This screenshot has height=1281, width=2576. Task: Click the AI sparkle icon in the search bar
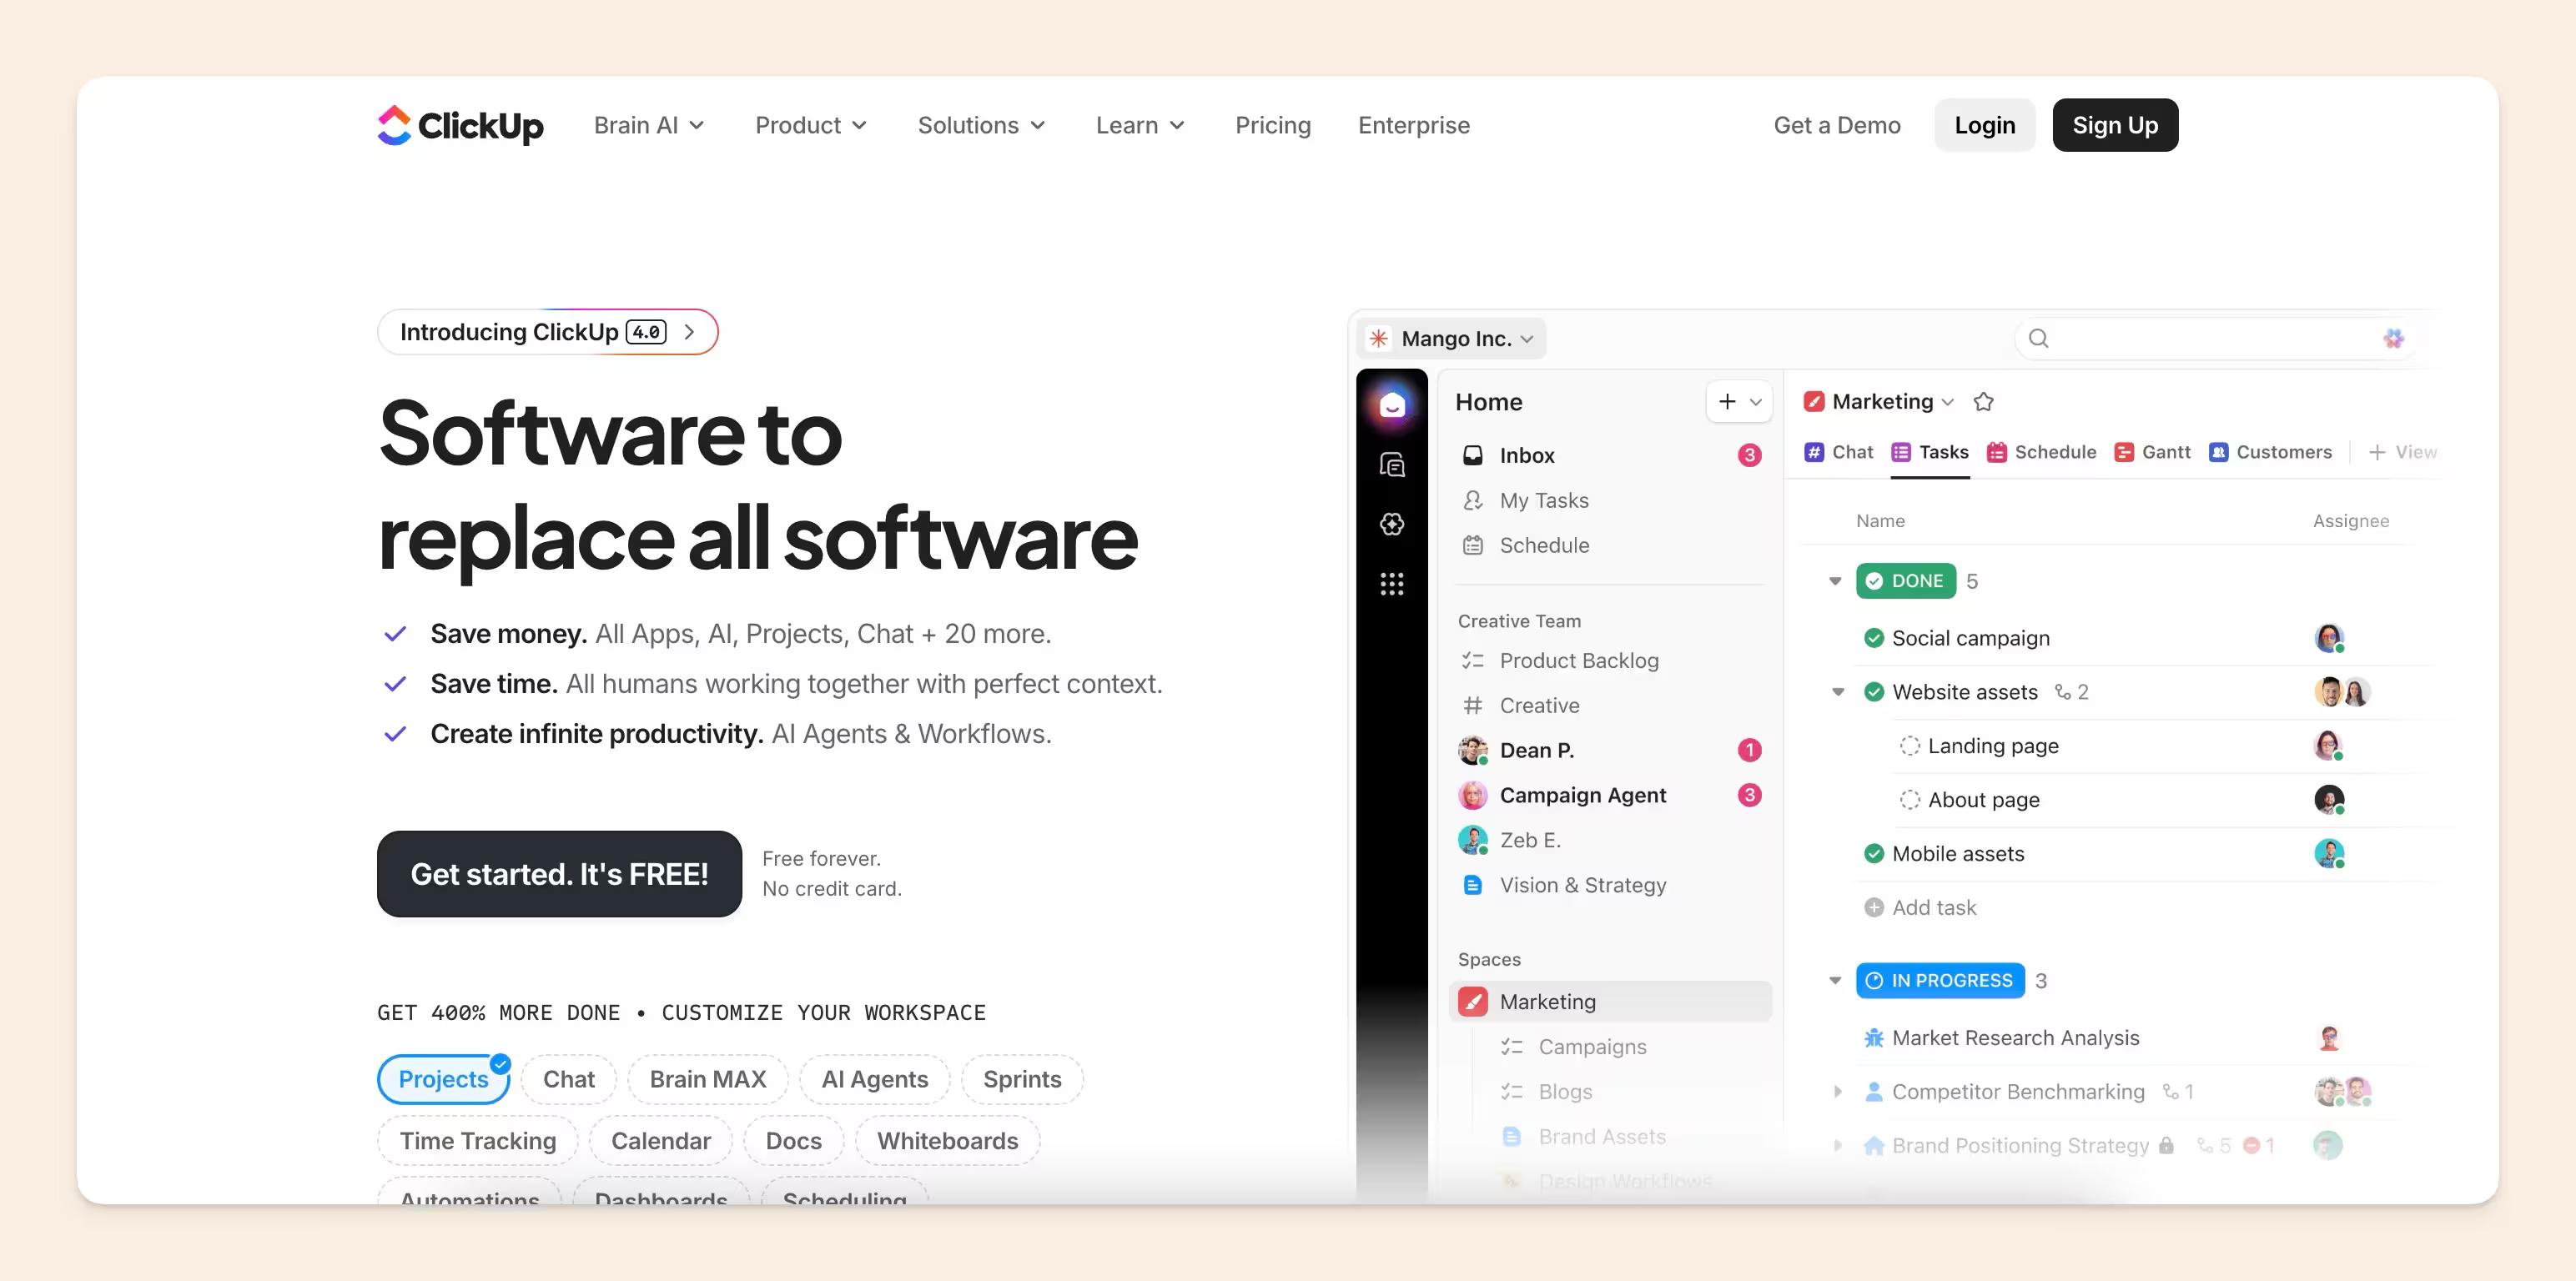tap(2393, 339)
